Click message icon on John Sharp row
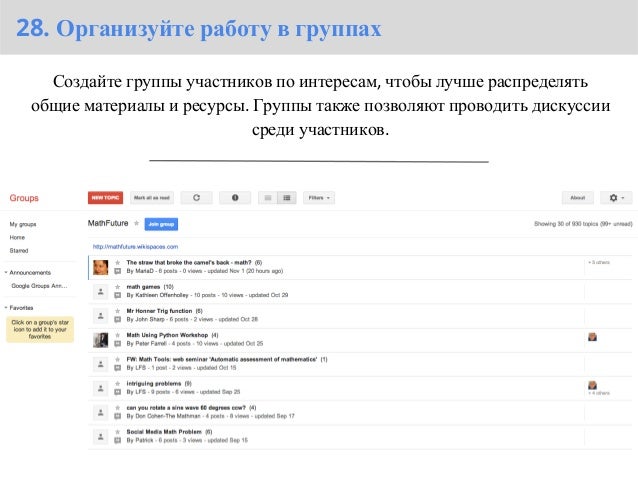638x479 pixels. [x=118, y=319]
